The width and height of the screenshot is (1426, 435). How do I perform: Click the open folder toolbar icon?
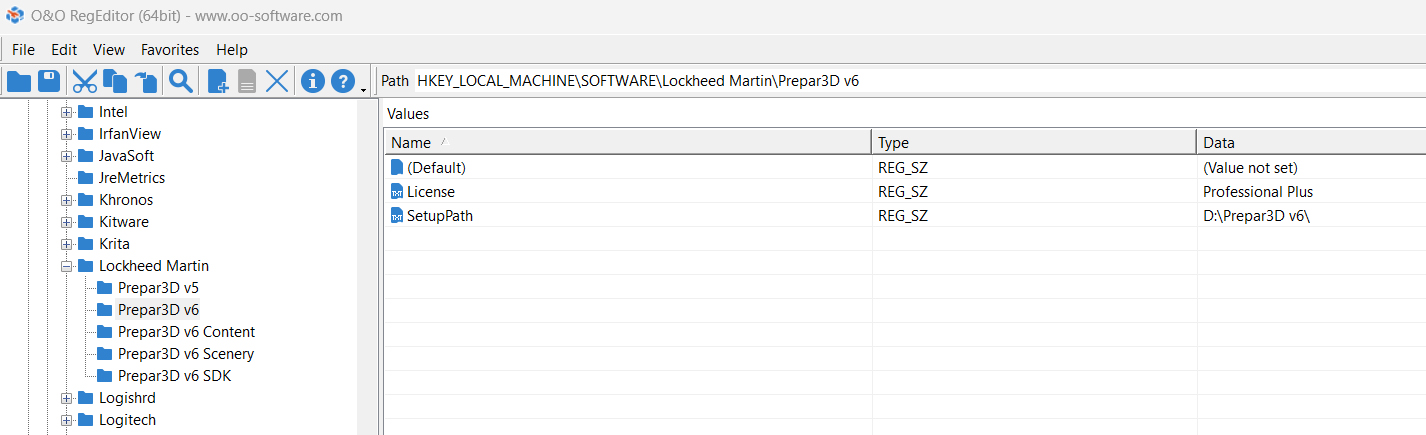pyautogui.click(x=19, y=81)
